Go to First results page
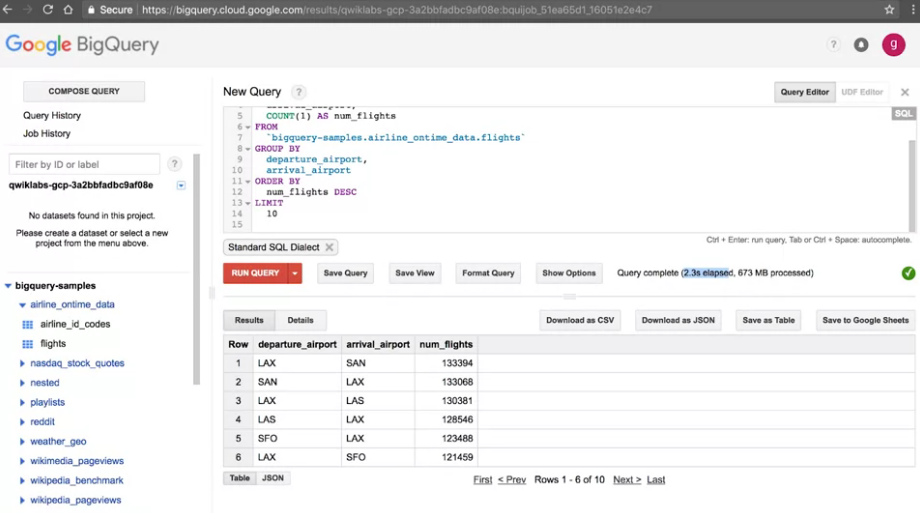Image resolution: width=920 pixels, height=513 pixels. (x=483, y=480)
